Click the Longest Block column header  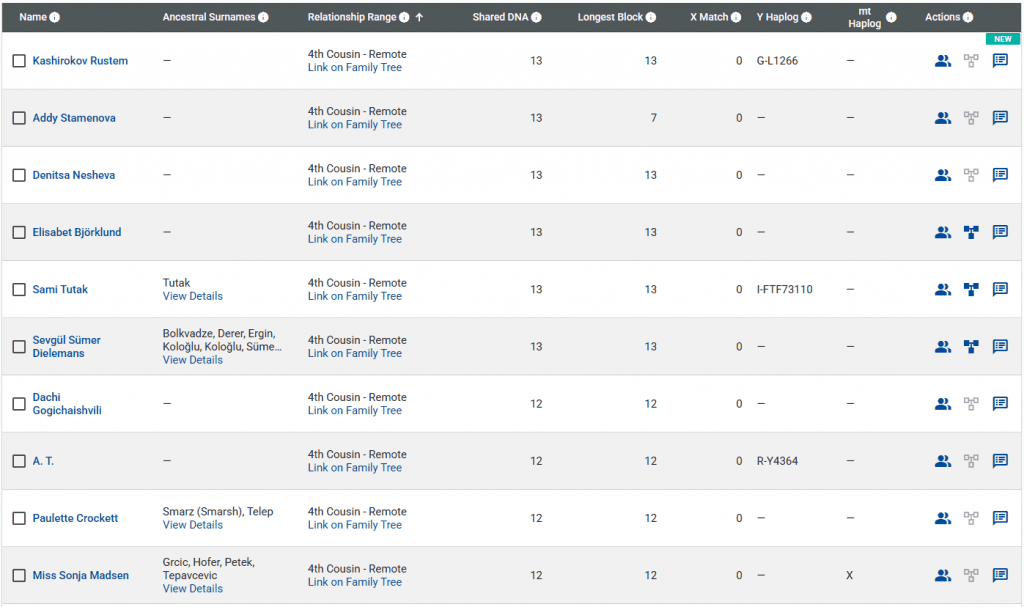[x=610, y=17]
